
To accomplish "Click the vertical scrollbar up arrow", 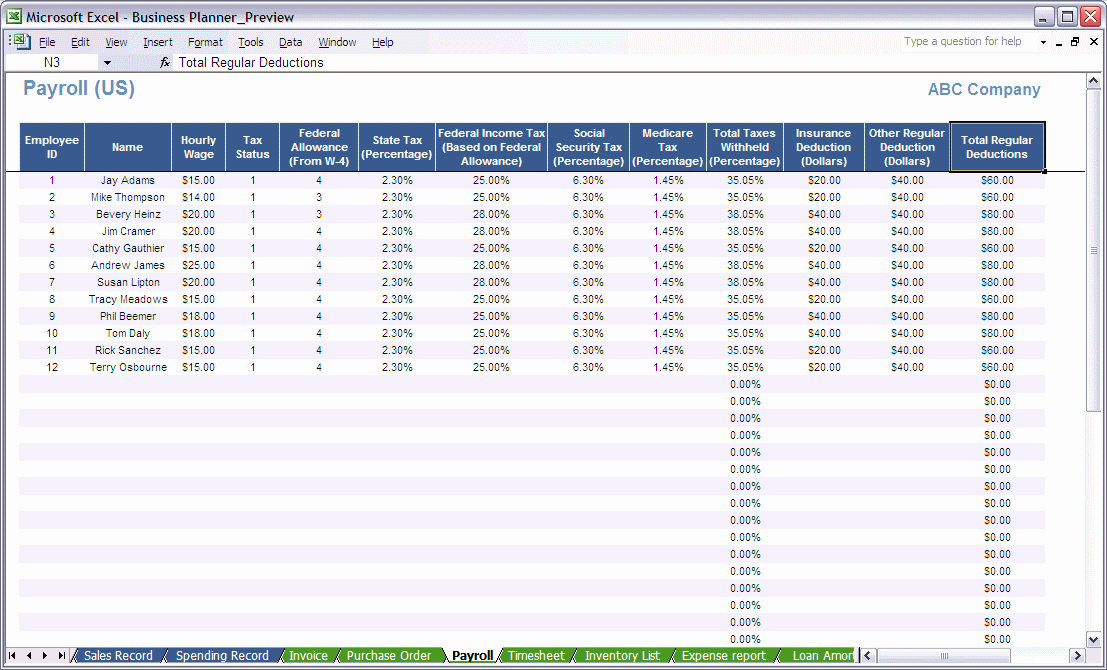I will tap(1093, 80).
